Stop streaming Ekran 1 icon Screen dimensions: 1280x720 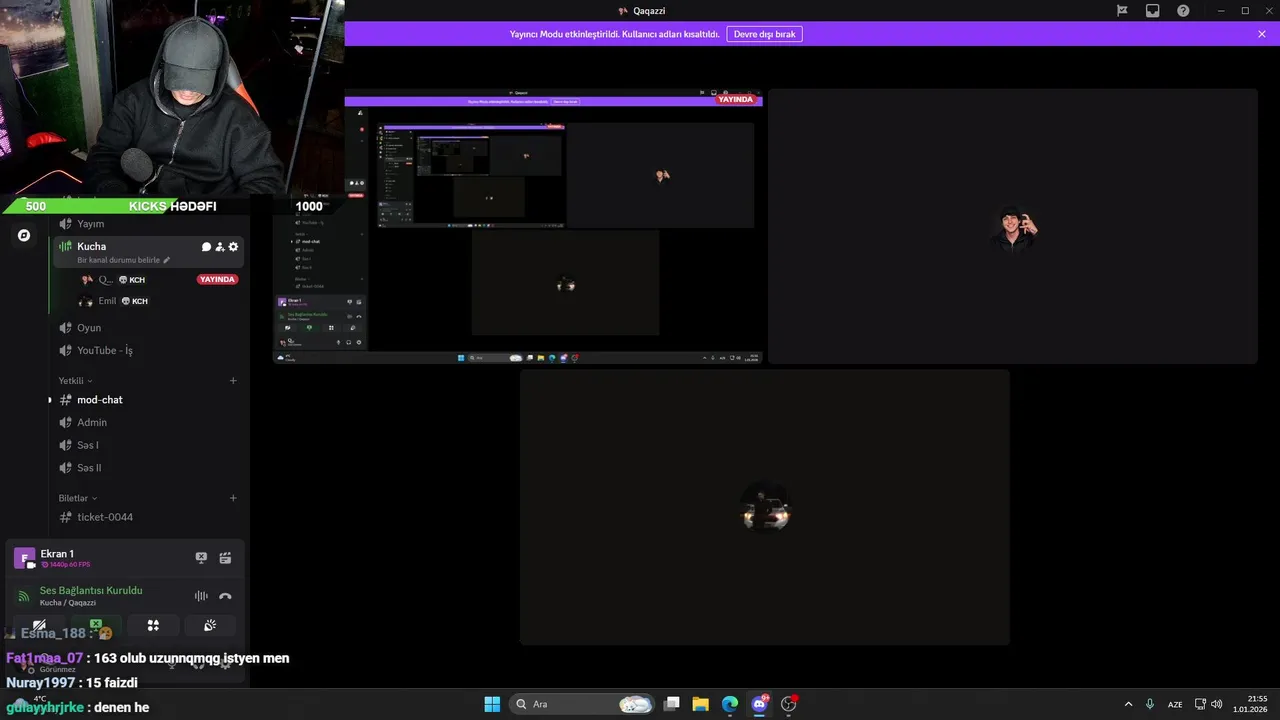pos(201,558)
